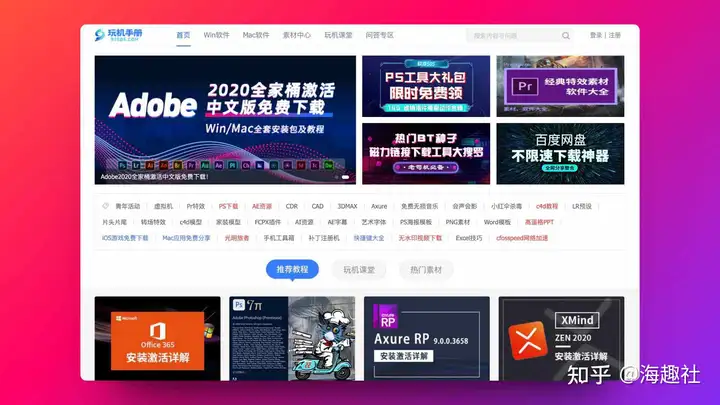Click the Adobe carousel pagination dots

[x=343, y=177]
